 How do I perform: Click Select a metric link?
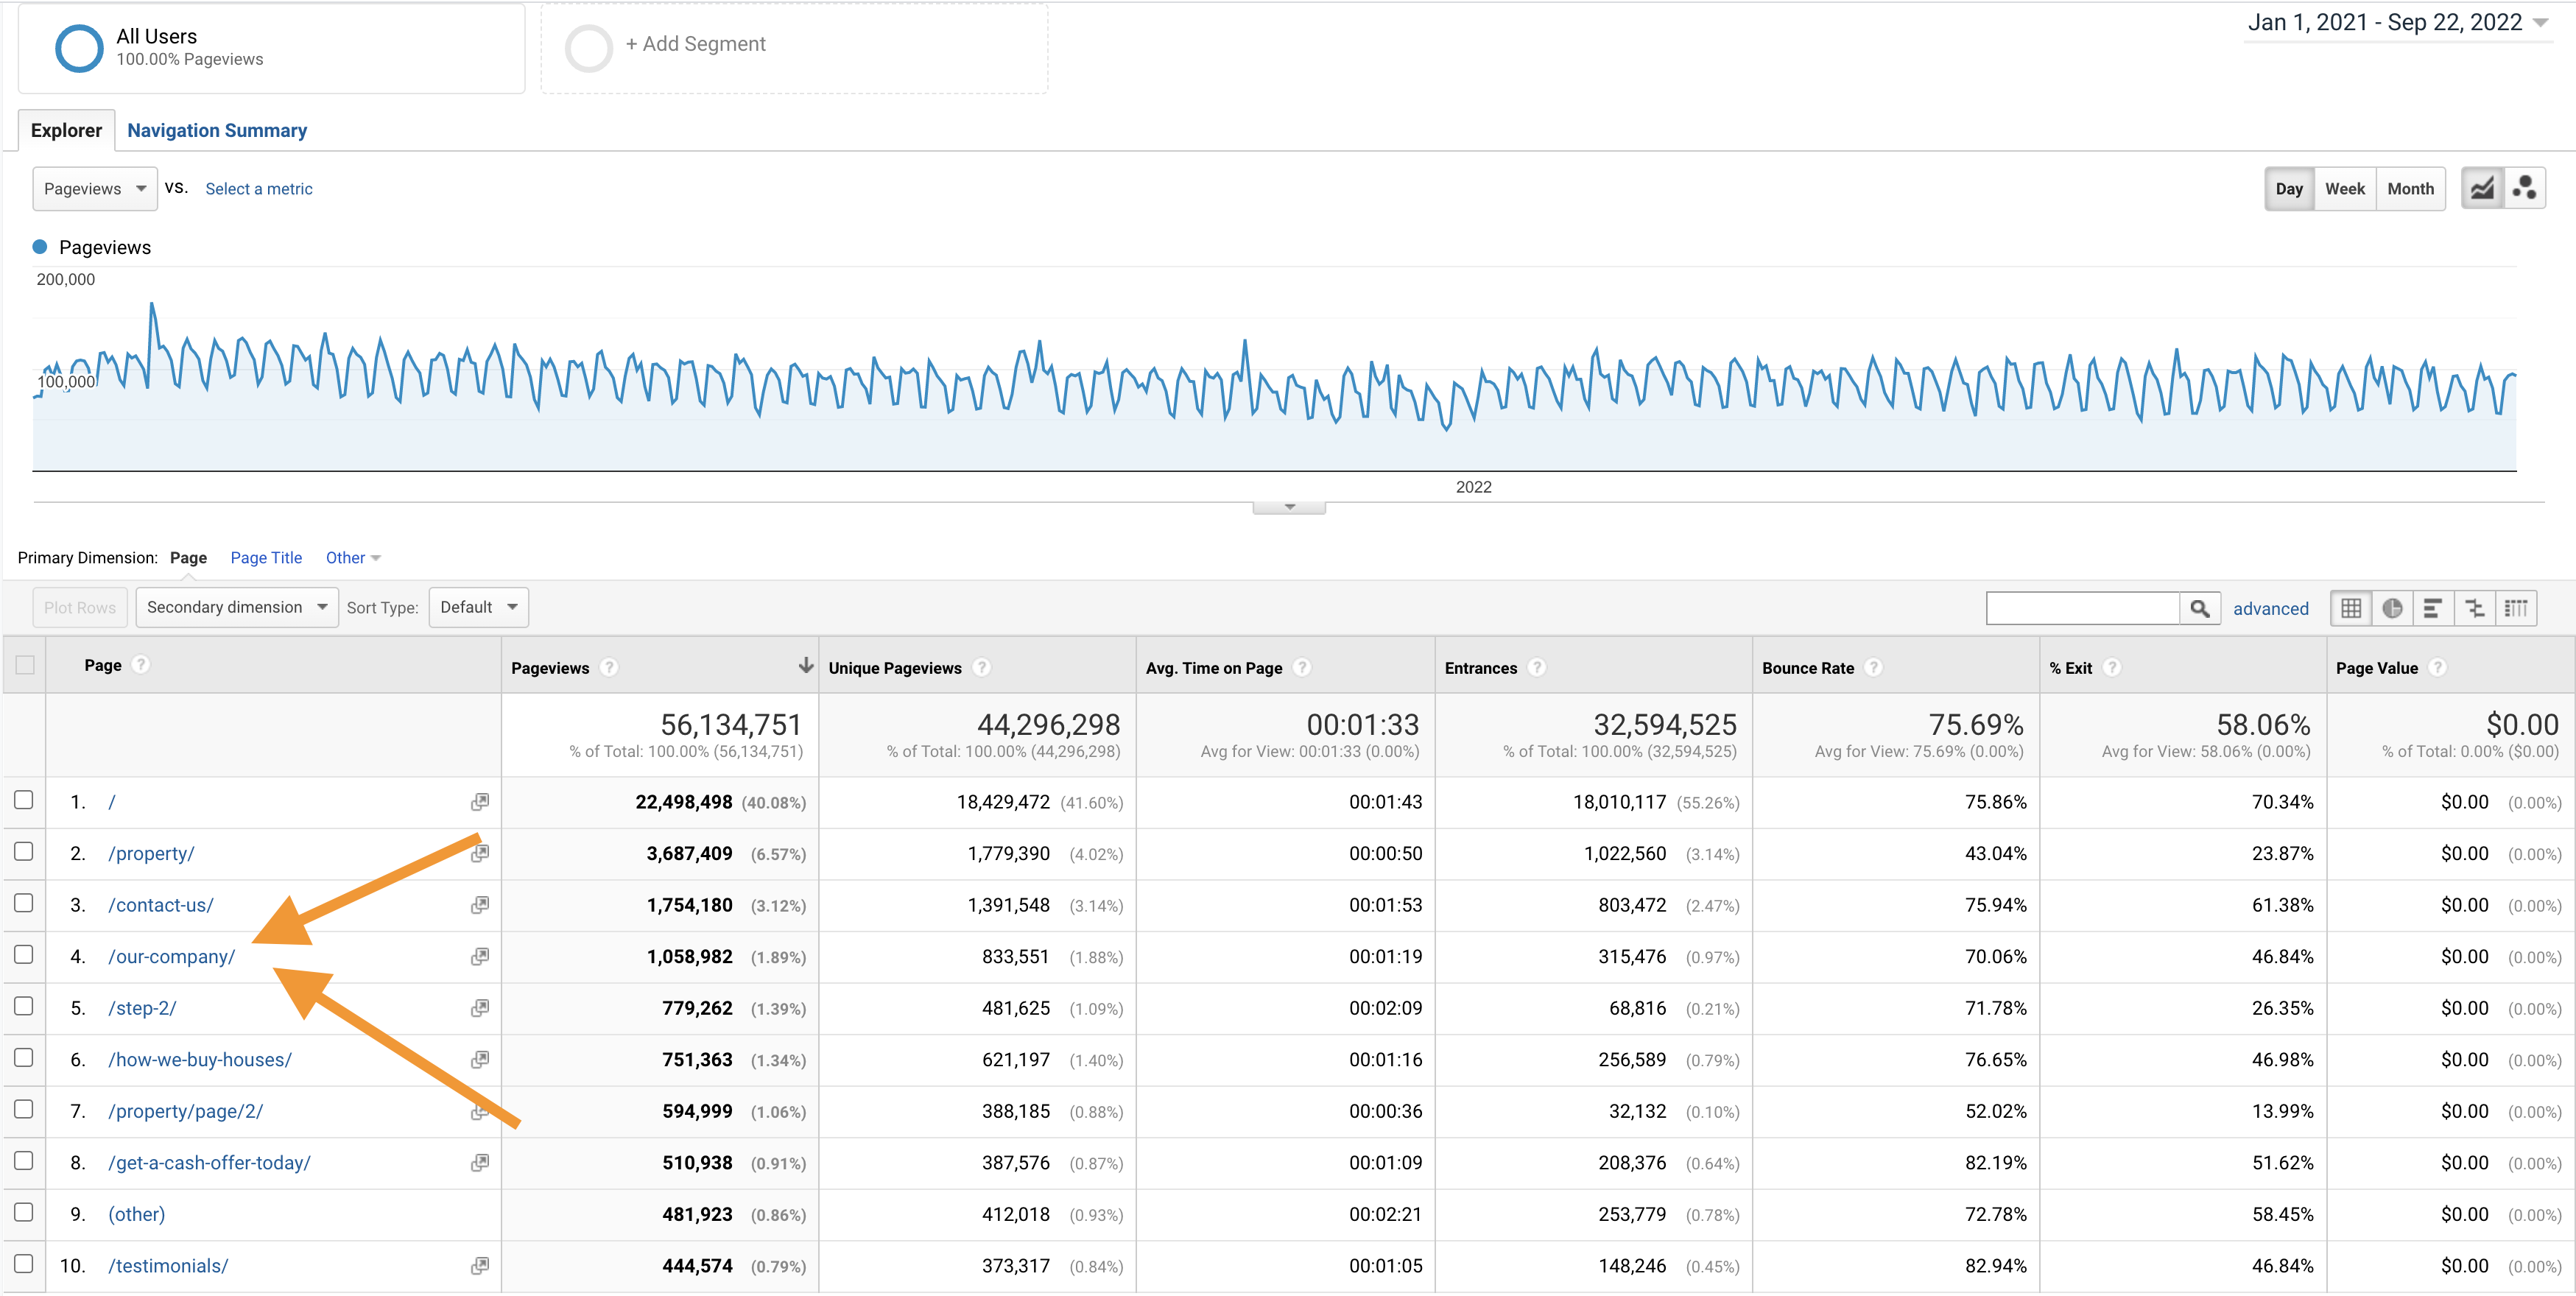click(259, 189)
